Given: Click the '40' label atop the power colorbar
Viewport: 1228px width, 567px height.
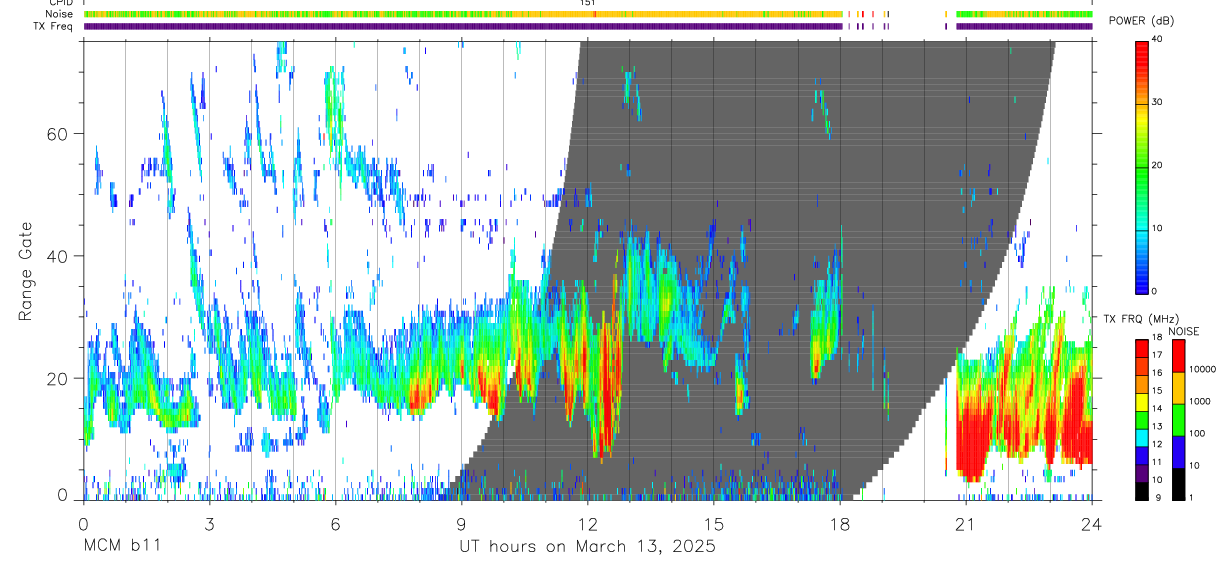Looking at the screenshot, I should tap(1159, 40).
